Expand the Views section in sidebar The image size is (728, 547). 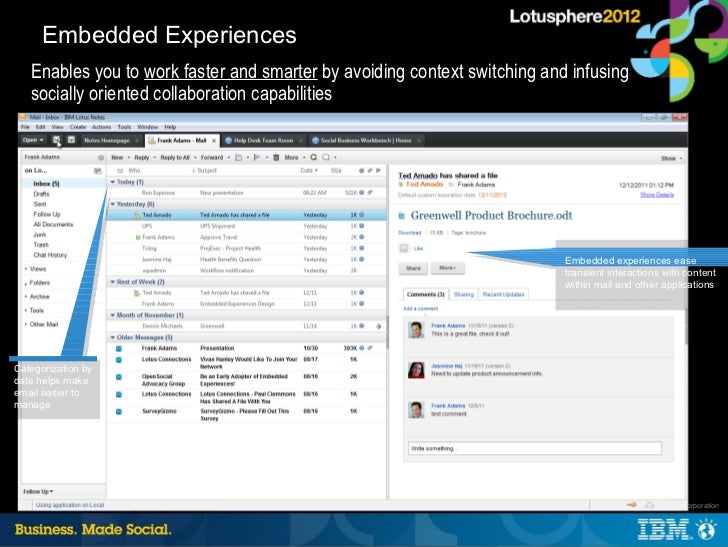(x=26, y=269)
